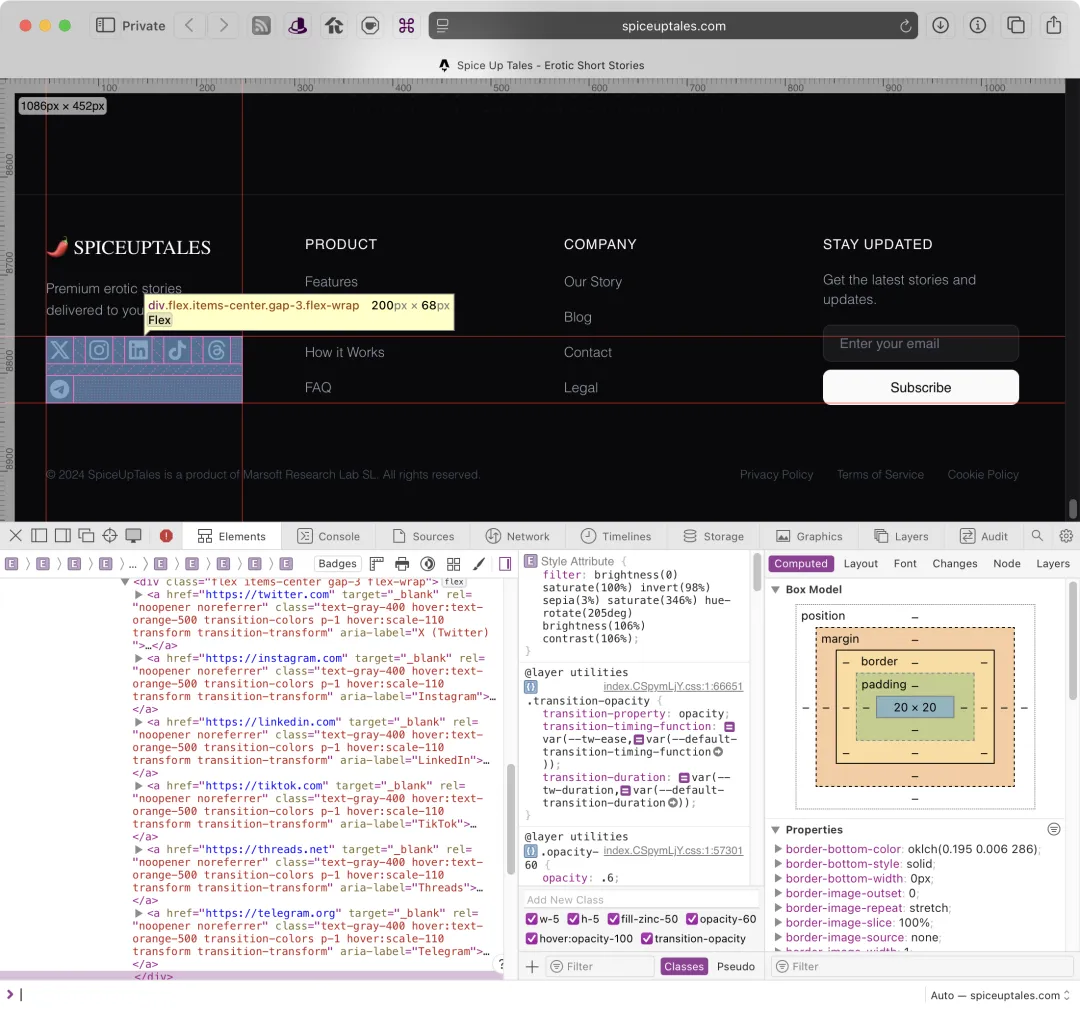This screenshot has width=1080, height=1009.
Task: Detach Web Inspector into separate window
Action: point(86,535)
